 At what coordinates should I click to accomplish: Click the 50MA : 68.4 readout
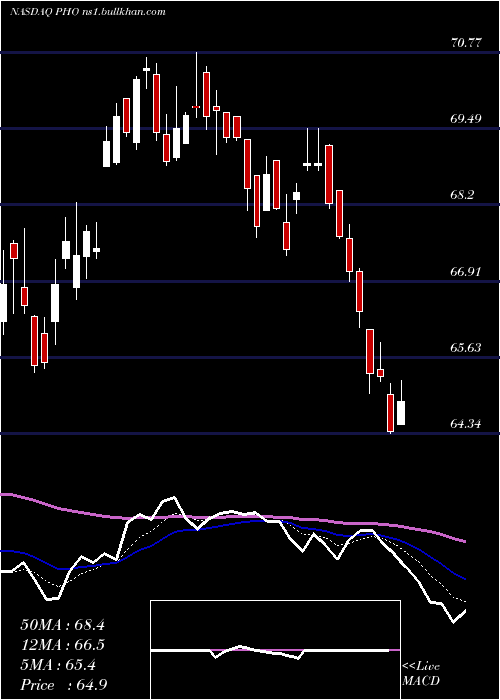[x=63, y=625]
